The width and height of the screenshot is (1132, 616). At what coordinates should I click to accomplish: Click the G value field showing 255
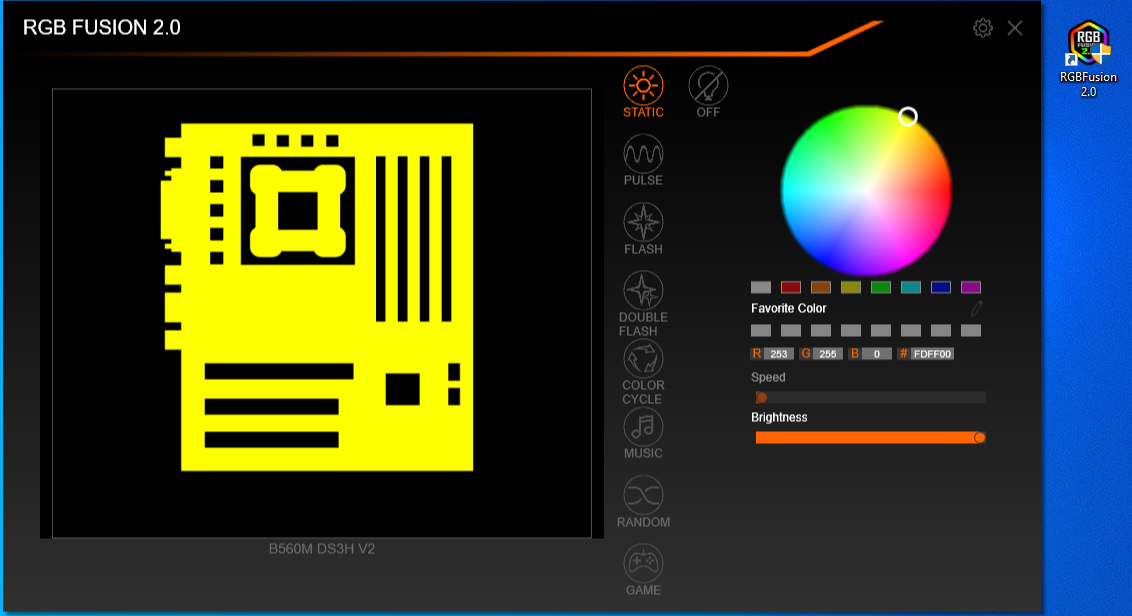(827, 354)
